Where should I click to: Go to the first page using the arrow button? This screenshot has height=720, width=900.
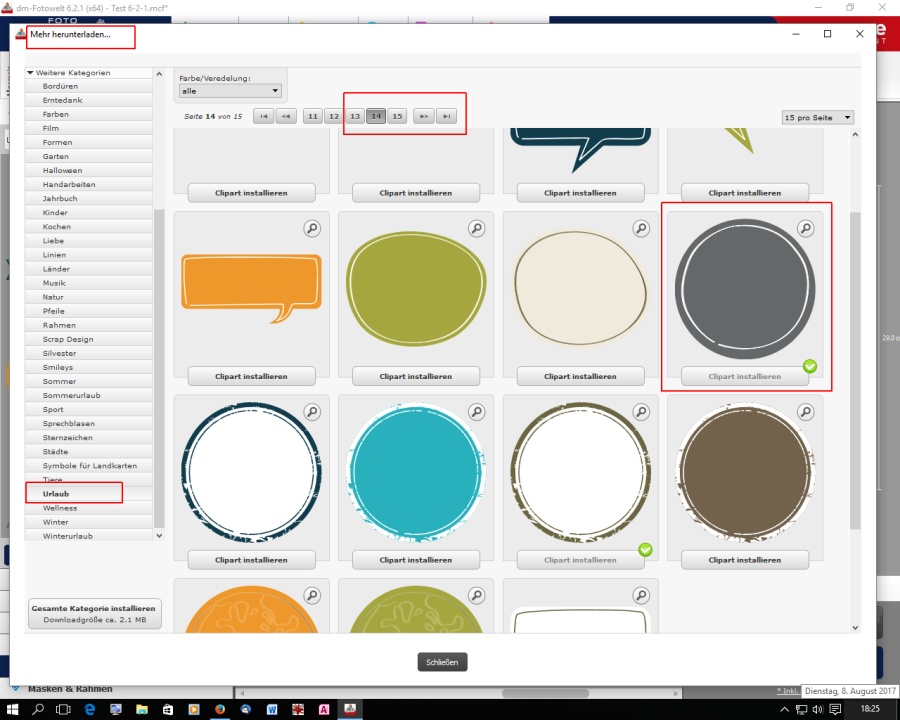click(x=263, y=117)
